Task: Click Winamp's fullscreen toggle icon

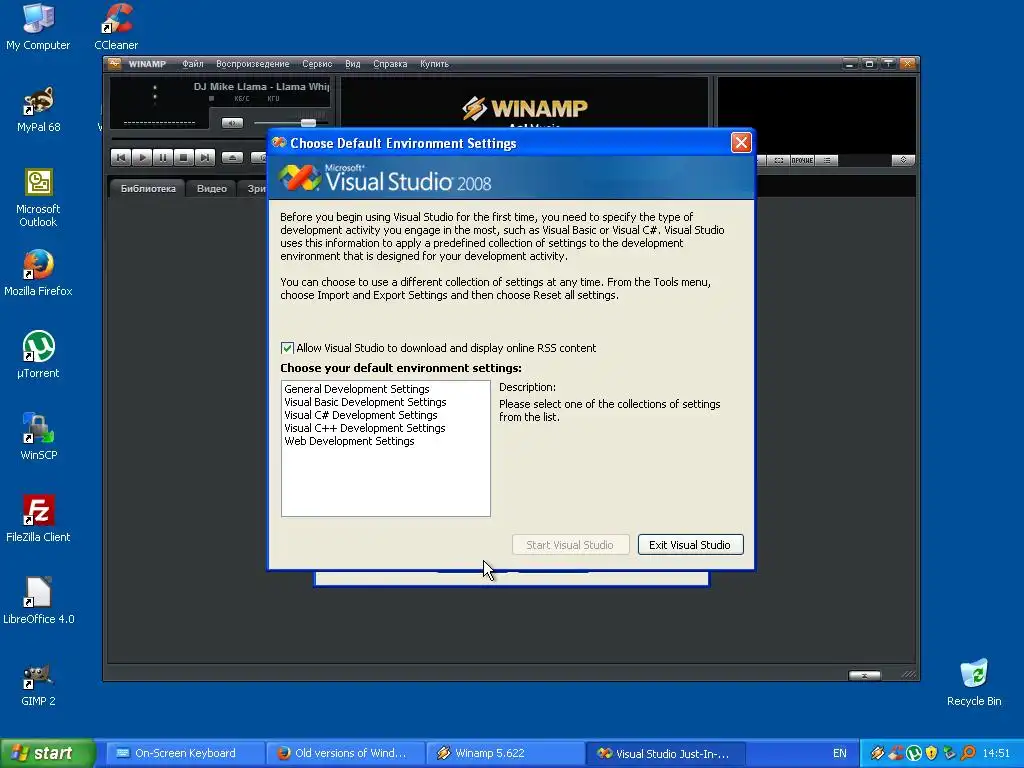Action: (x=778, y=160)
